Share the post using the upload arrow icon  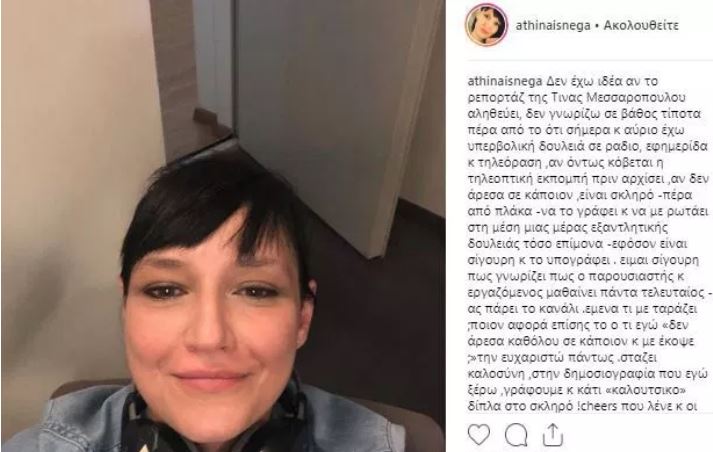click(x=553, y=435)
